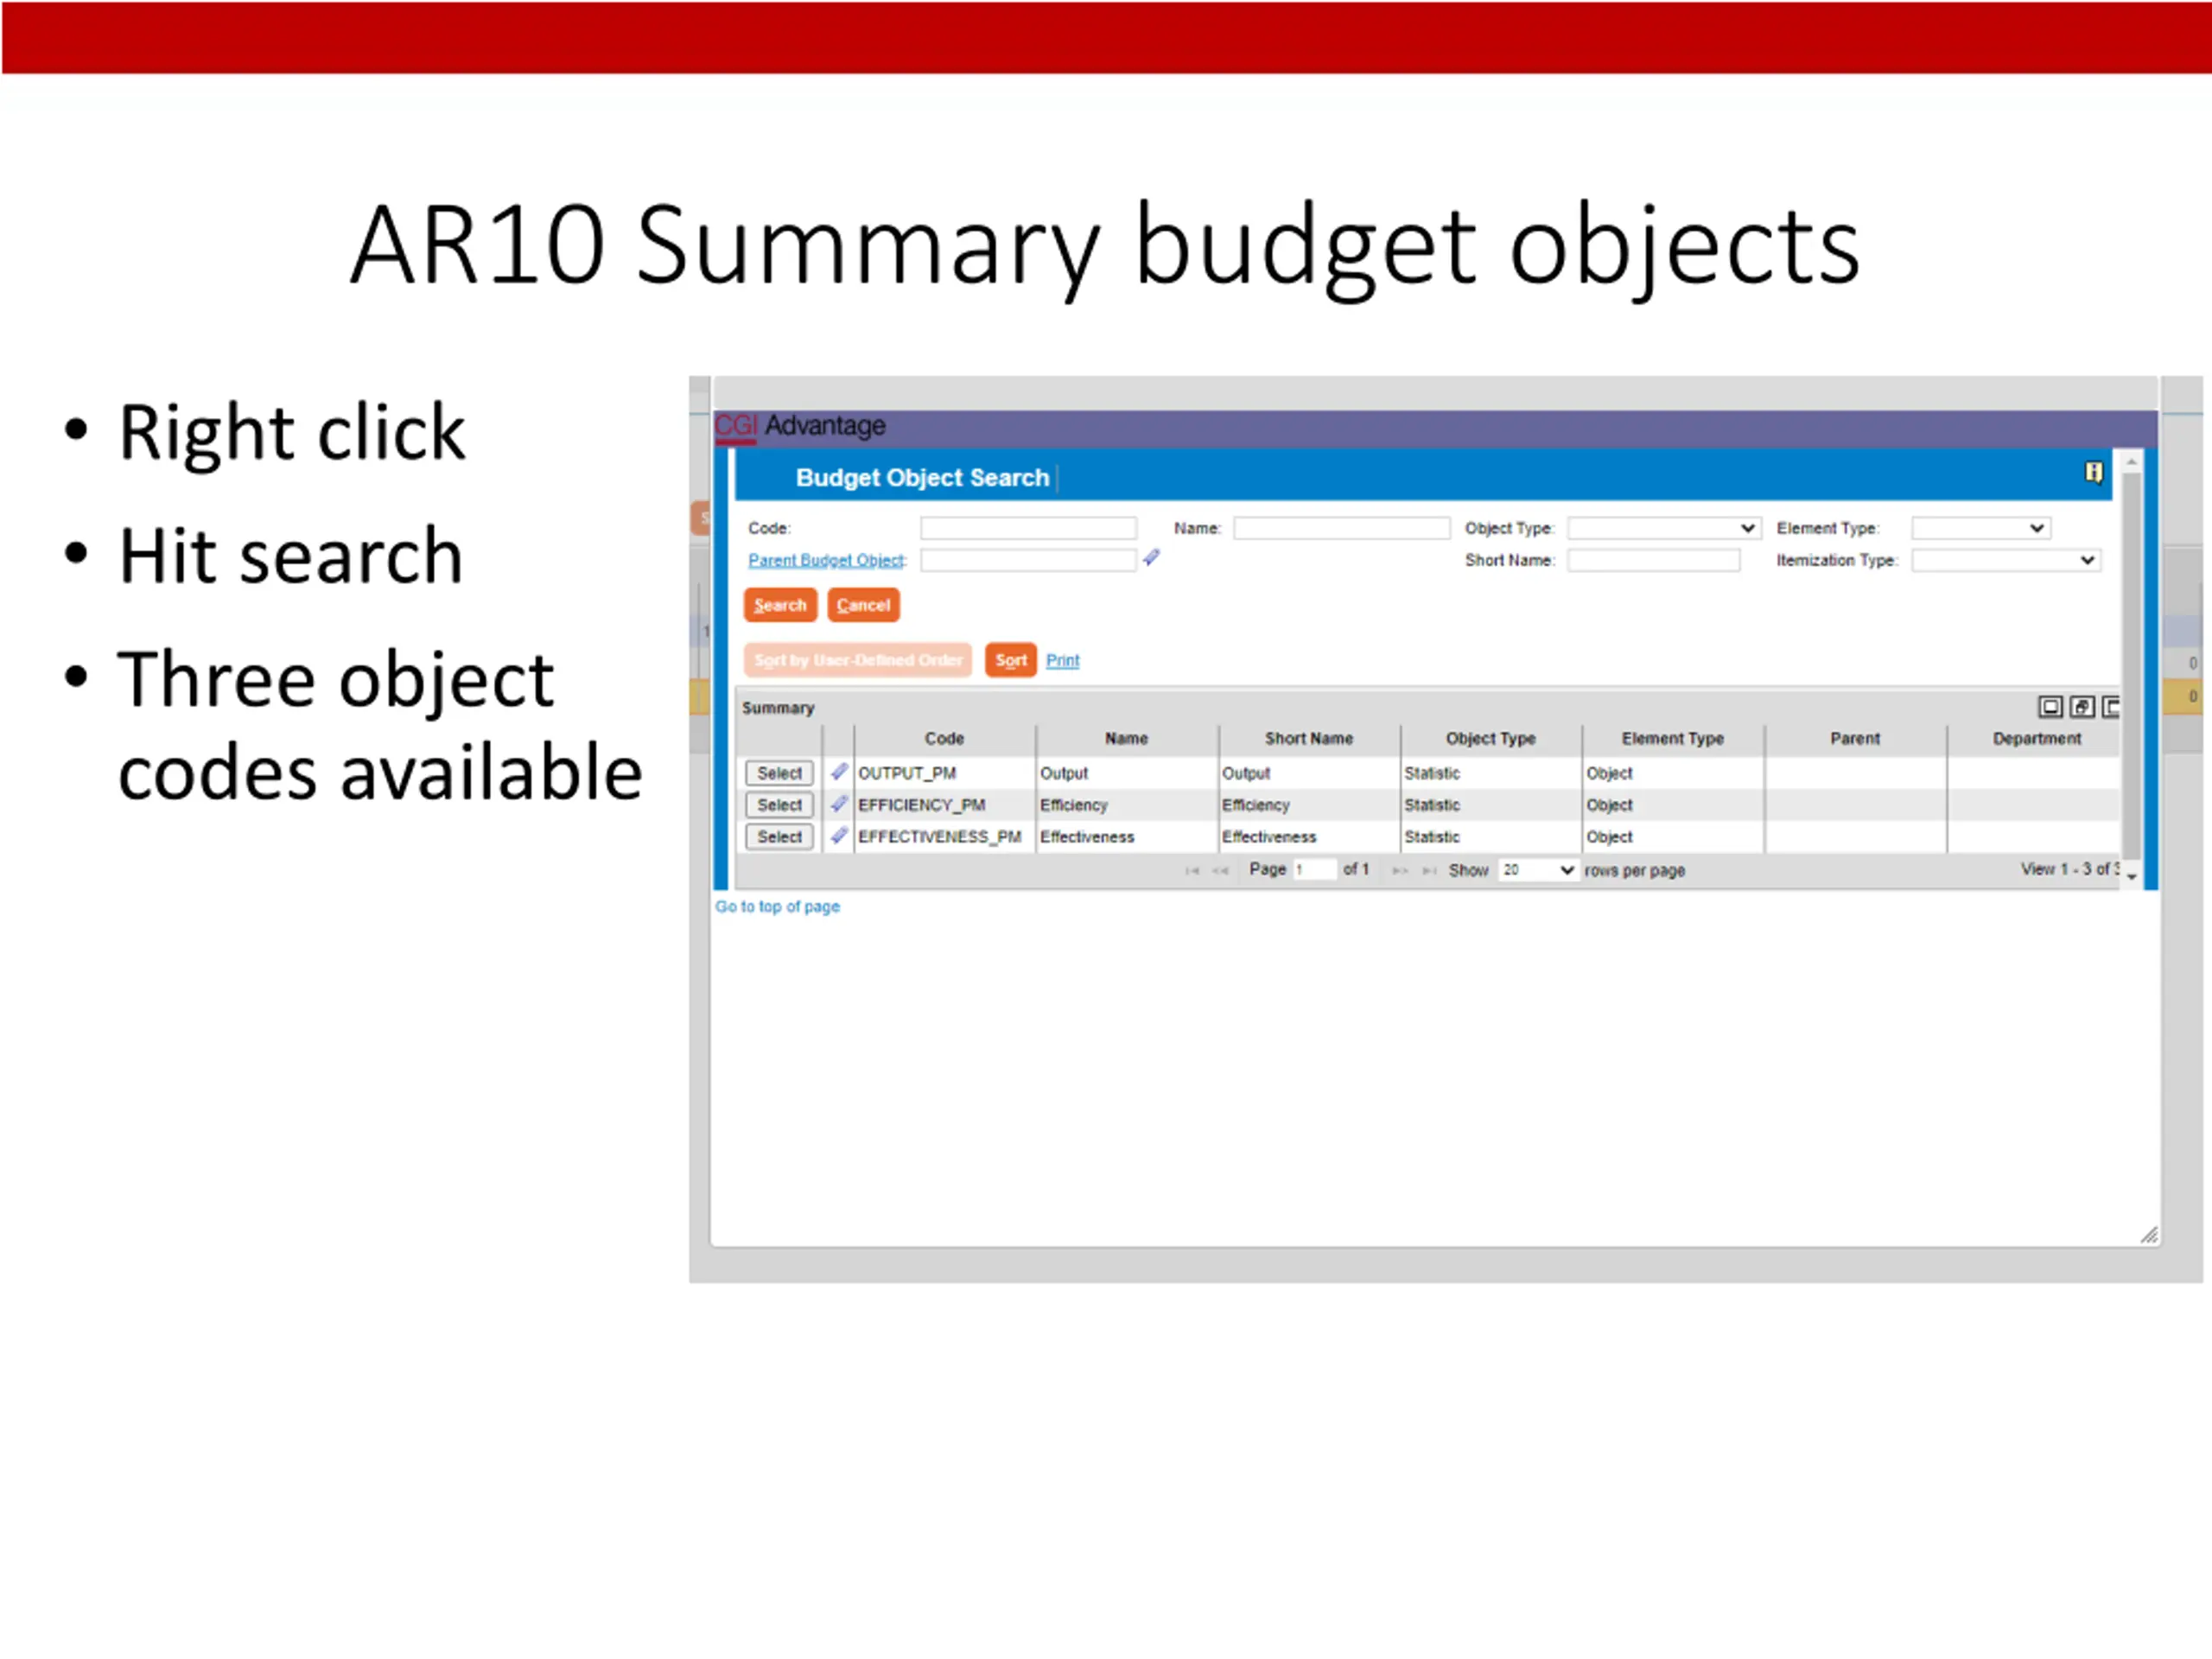Open the Print link
The image size is (2212, 1659).
(x=1062, y=660)
